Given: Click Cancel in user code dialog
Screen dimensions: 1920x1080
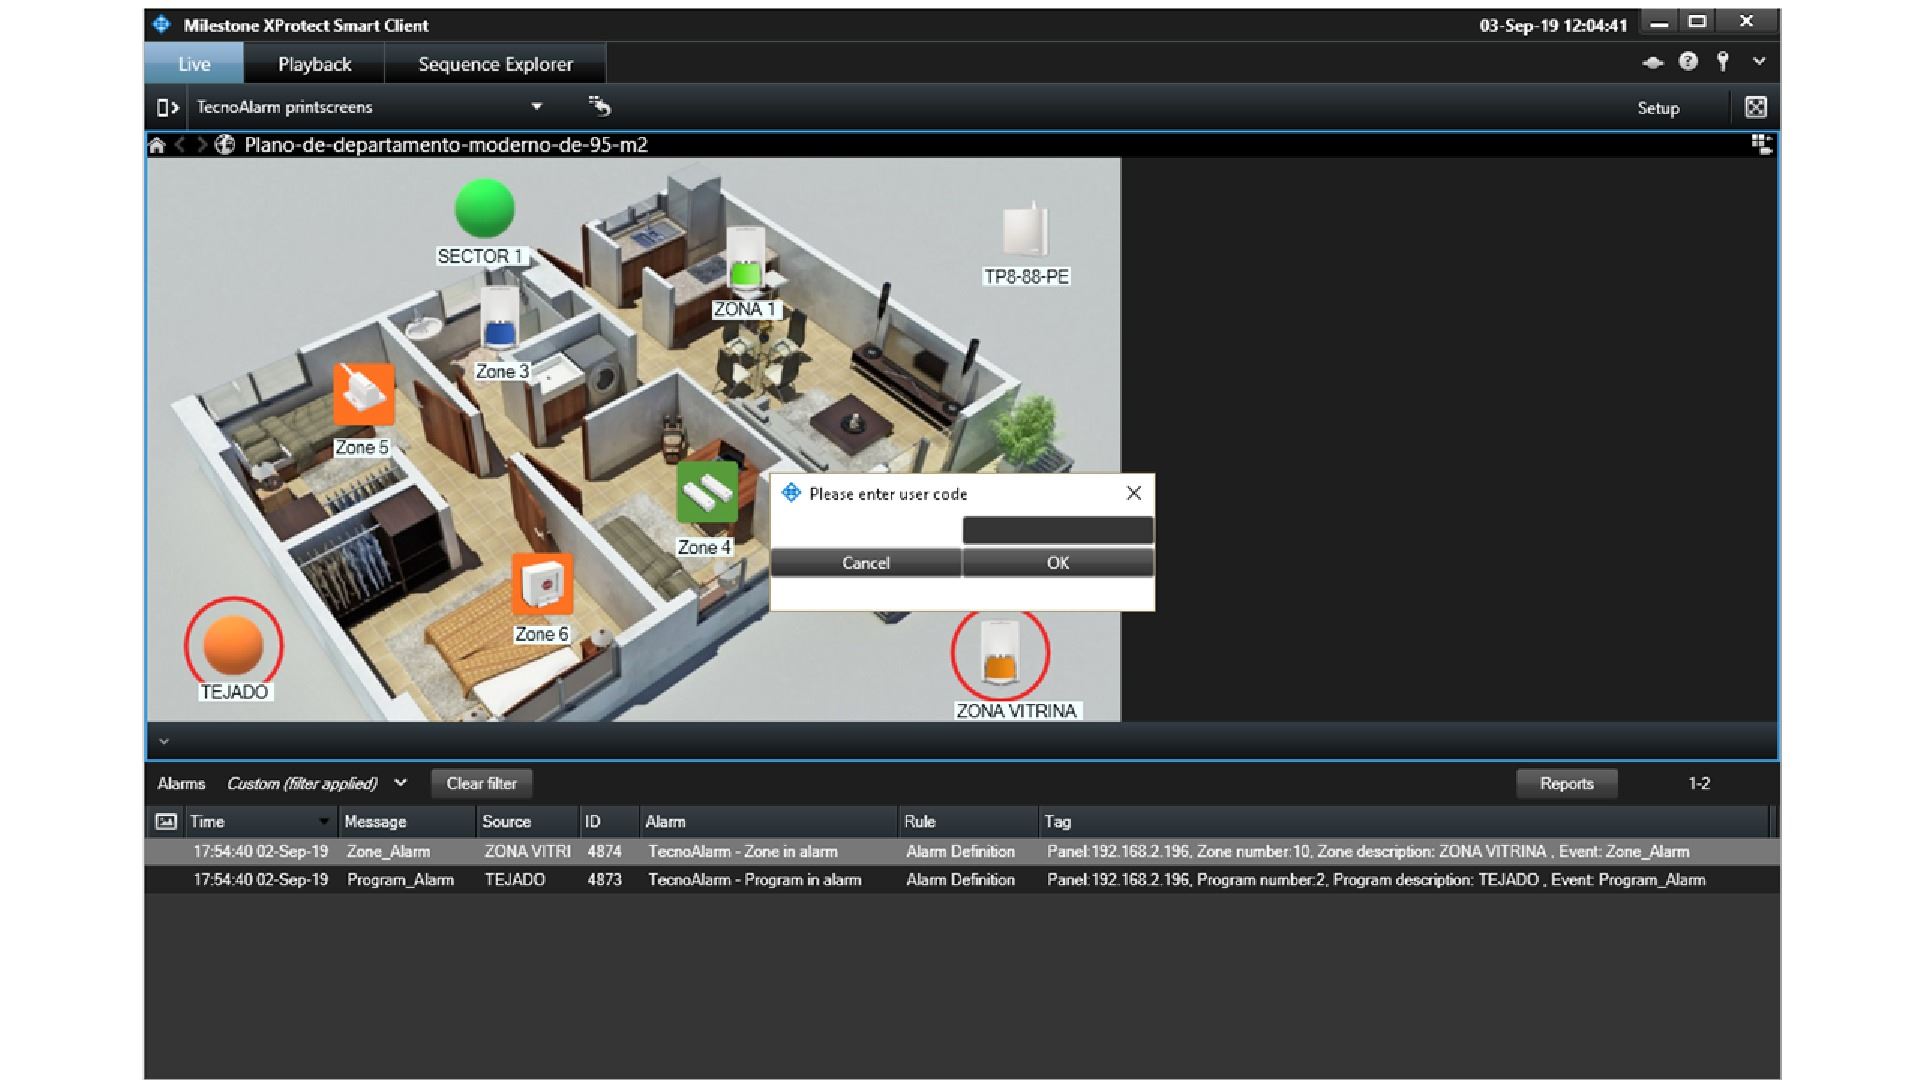Looking at the screenshot, I should 866,563.
